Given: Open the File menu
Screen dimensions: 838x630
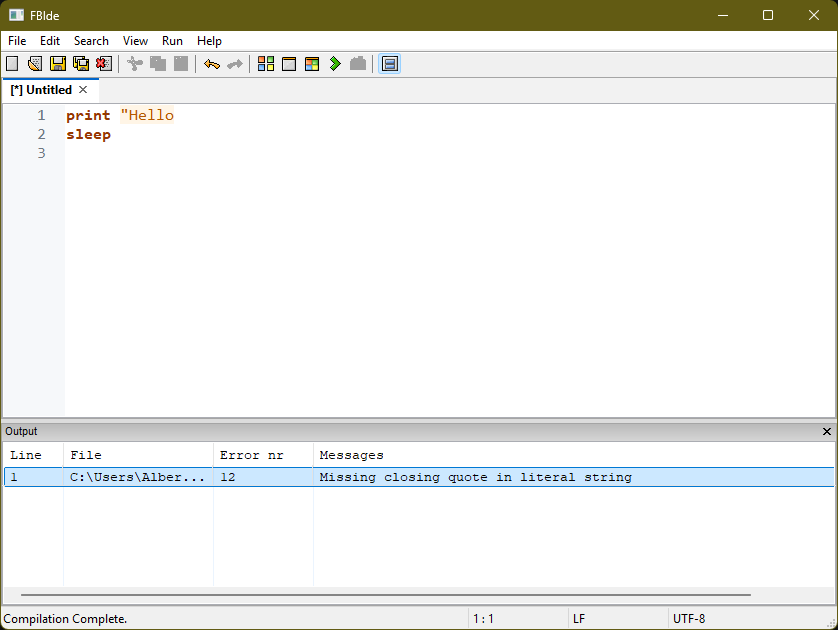Looking at the screenshot, I should 17,41.
